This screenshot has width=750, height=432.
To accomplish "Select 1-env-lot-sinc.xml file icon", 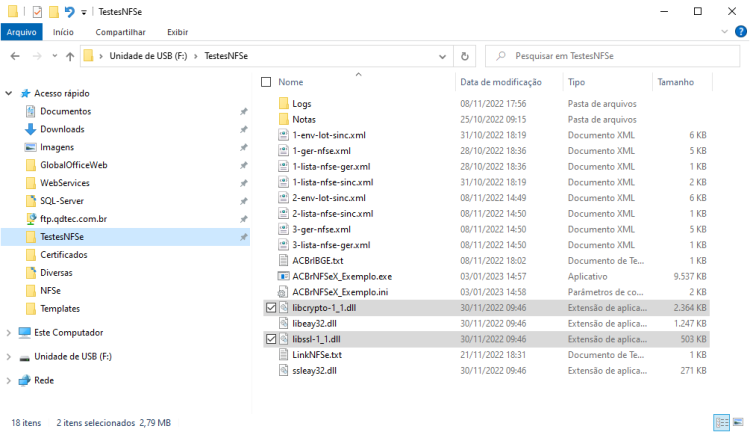I will [x=284, y=135].
